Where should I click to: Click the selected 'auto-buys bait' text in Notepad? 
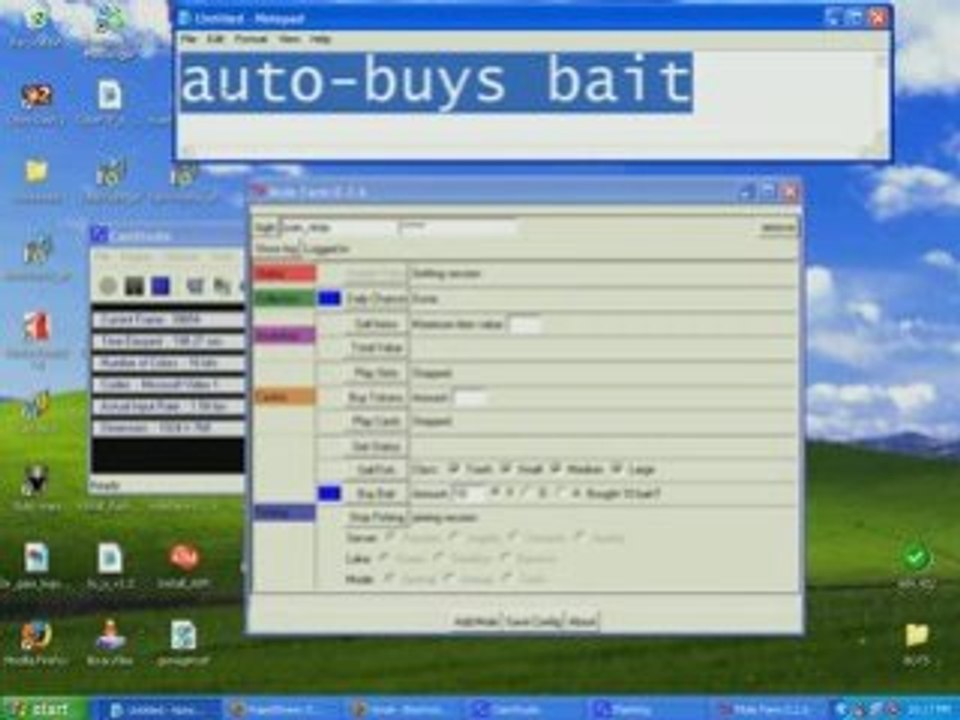tap(436, 81)
